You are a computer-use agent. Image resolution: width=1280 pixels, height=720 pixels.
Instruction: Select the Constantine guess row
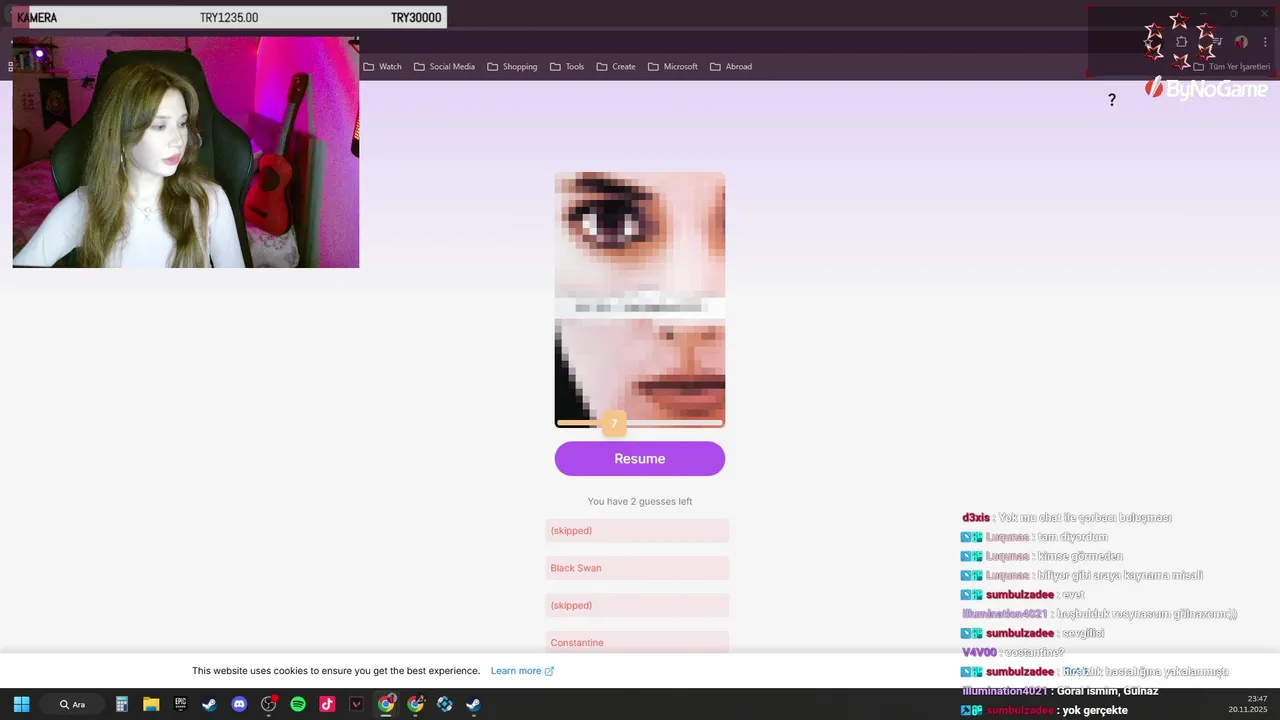click(637, 642)
